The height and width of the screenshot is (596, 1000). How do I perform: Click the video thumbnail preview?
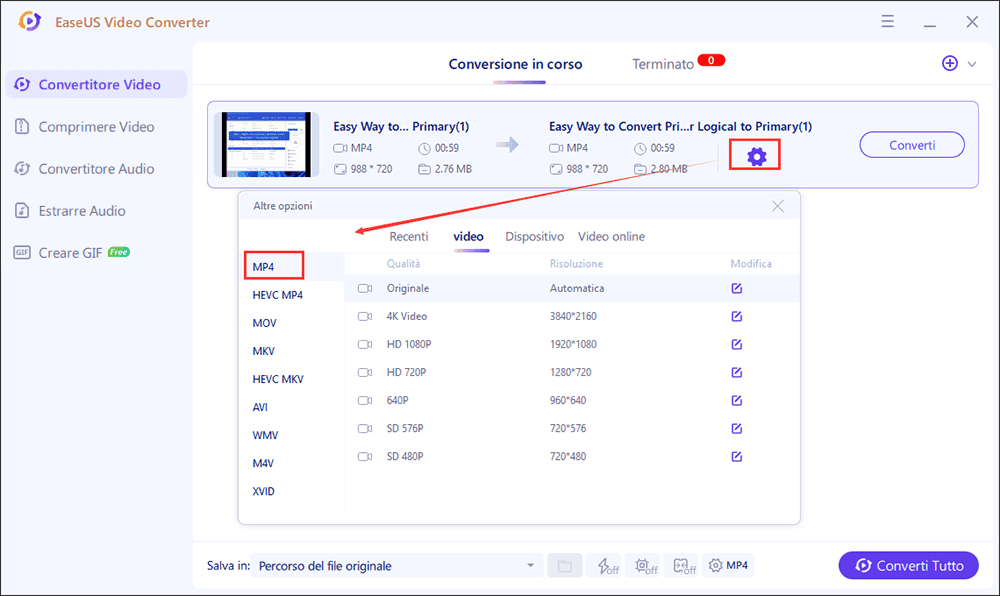pos(267,145)
